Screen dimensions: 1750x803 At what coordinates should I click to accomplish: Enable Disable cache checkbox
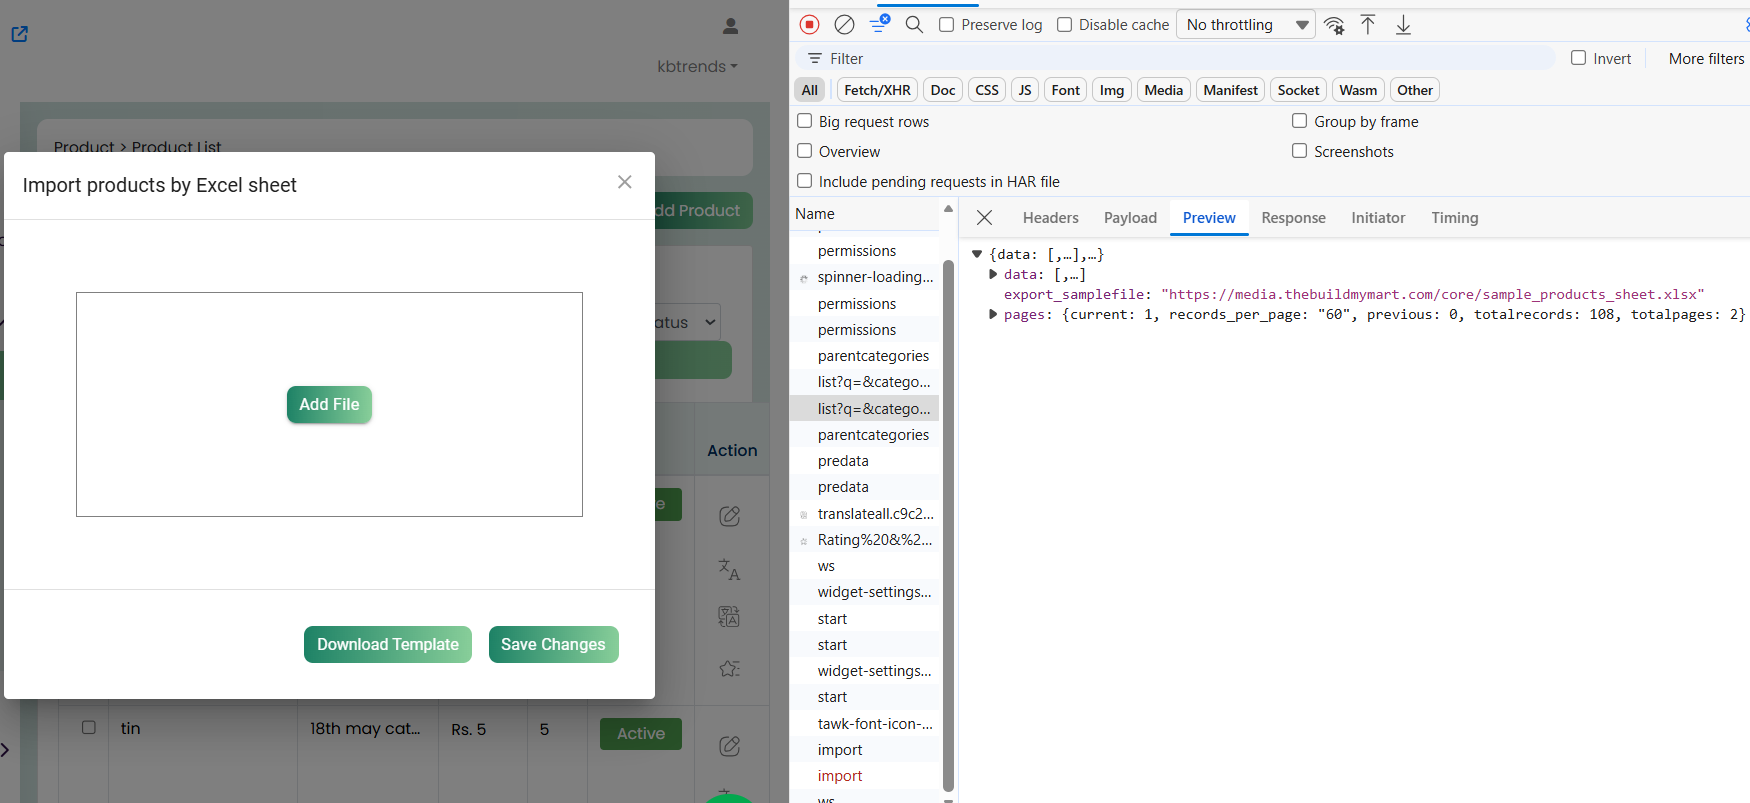pyautogui.click(x=1064, y=24)
